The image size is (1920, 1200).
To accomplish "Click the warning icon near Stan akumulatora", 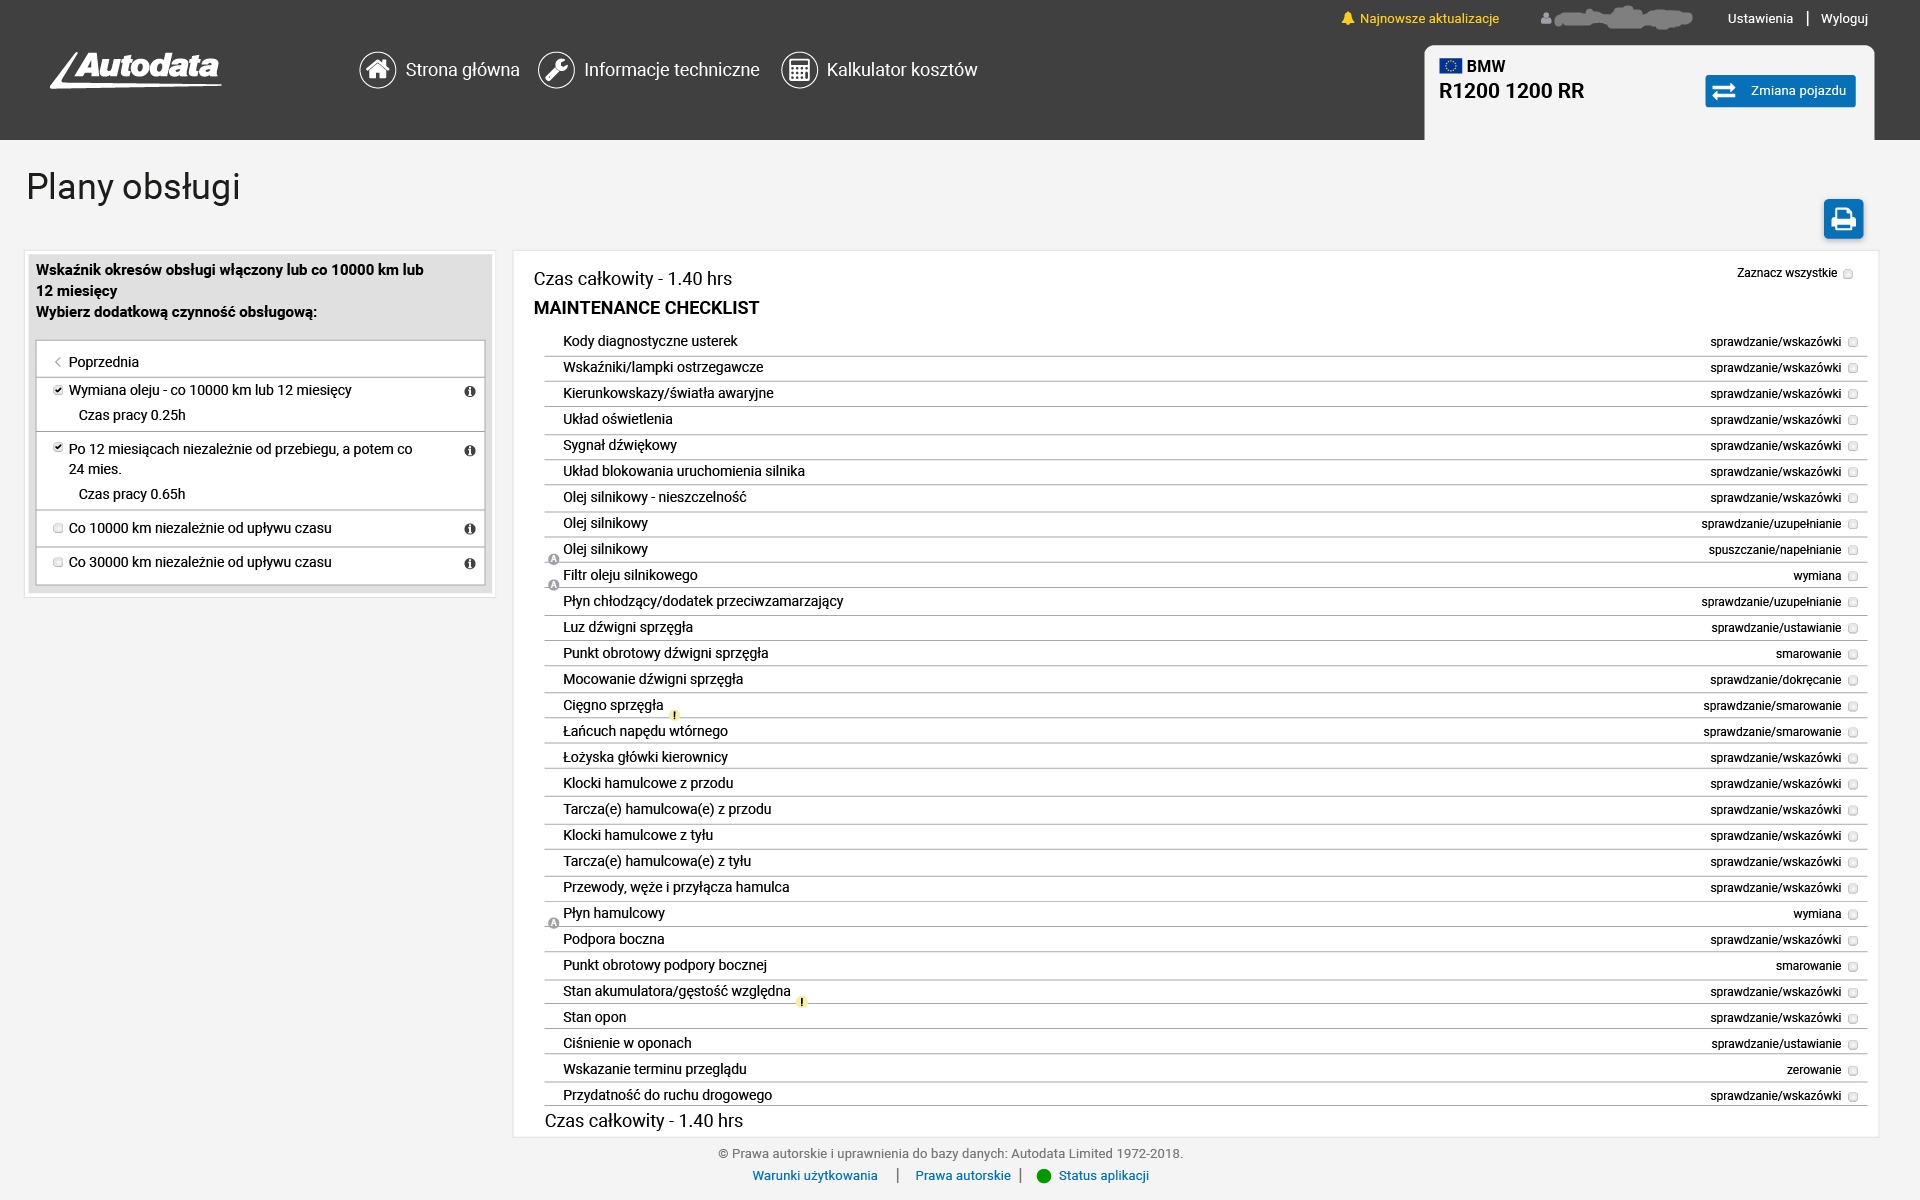I will 801,1000.
